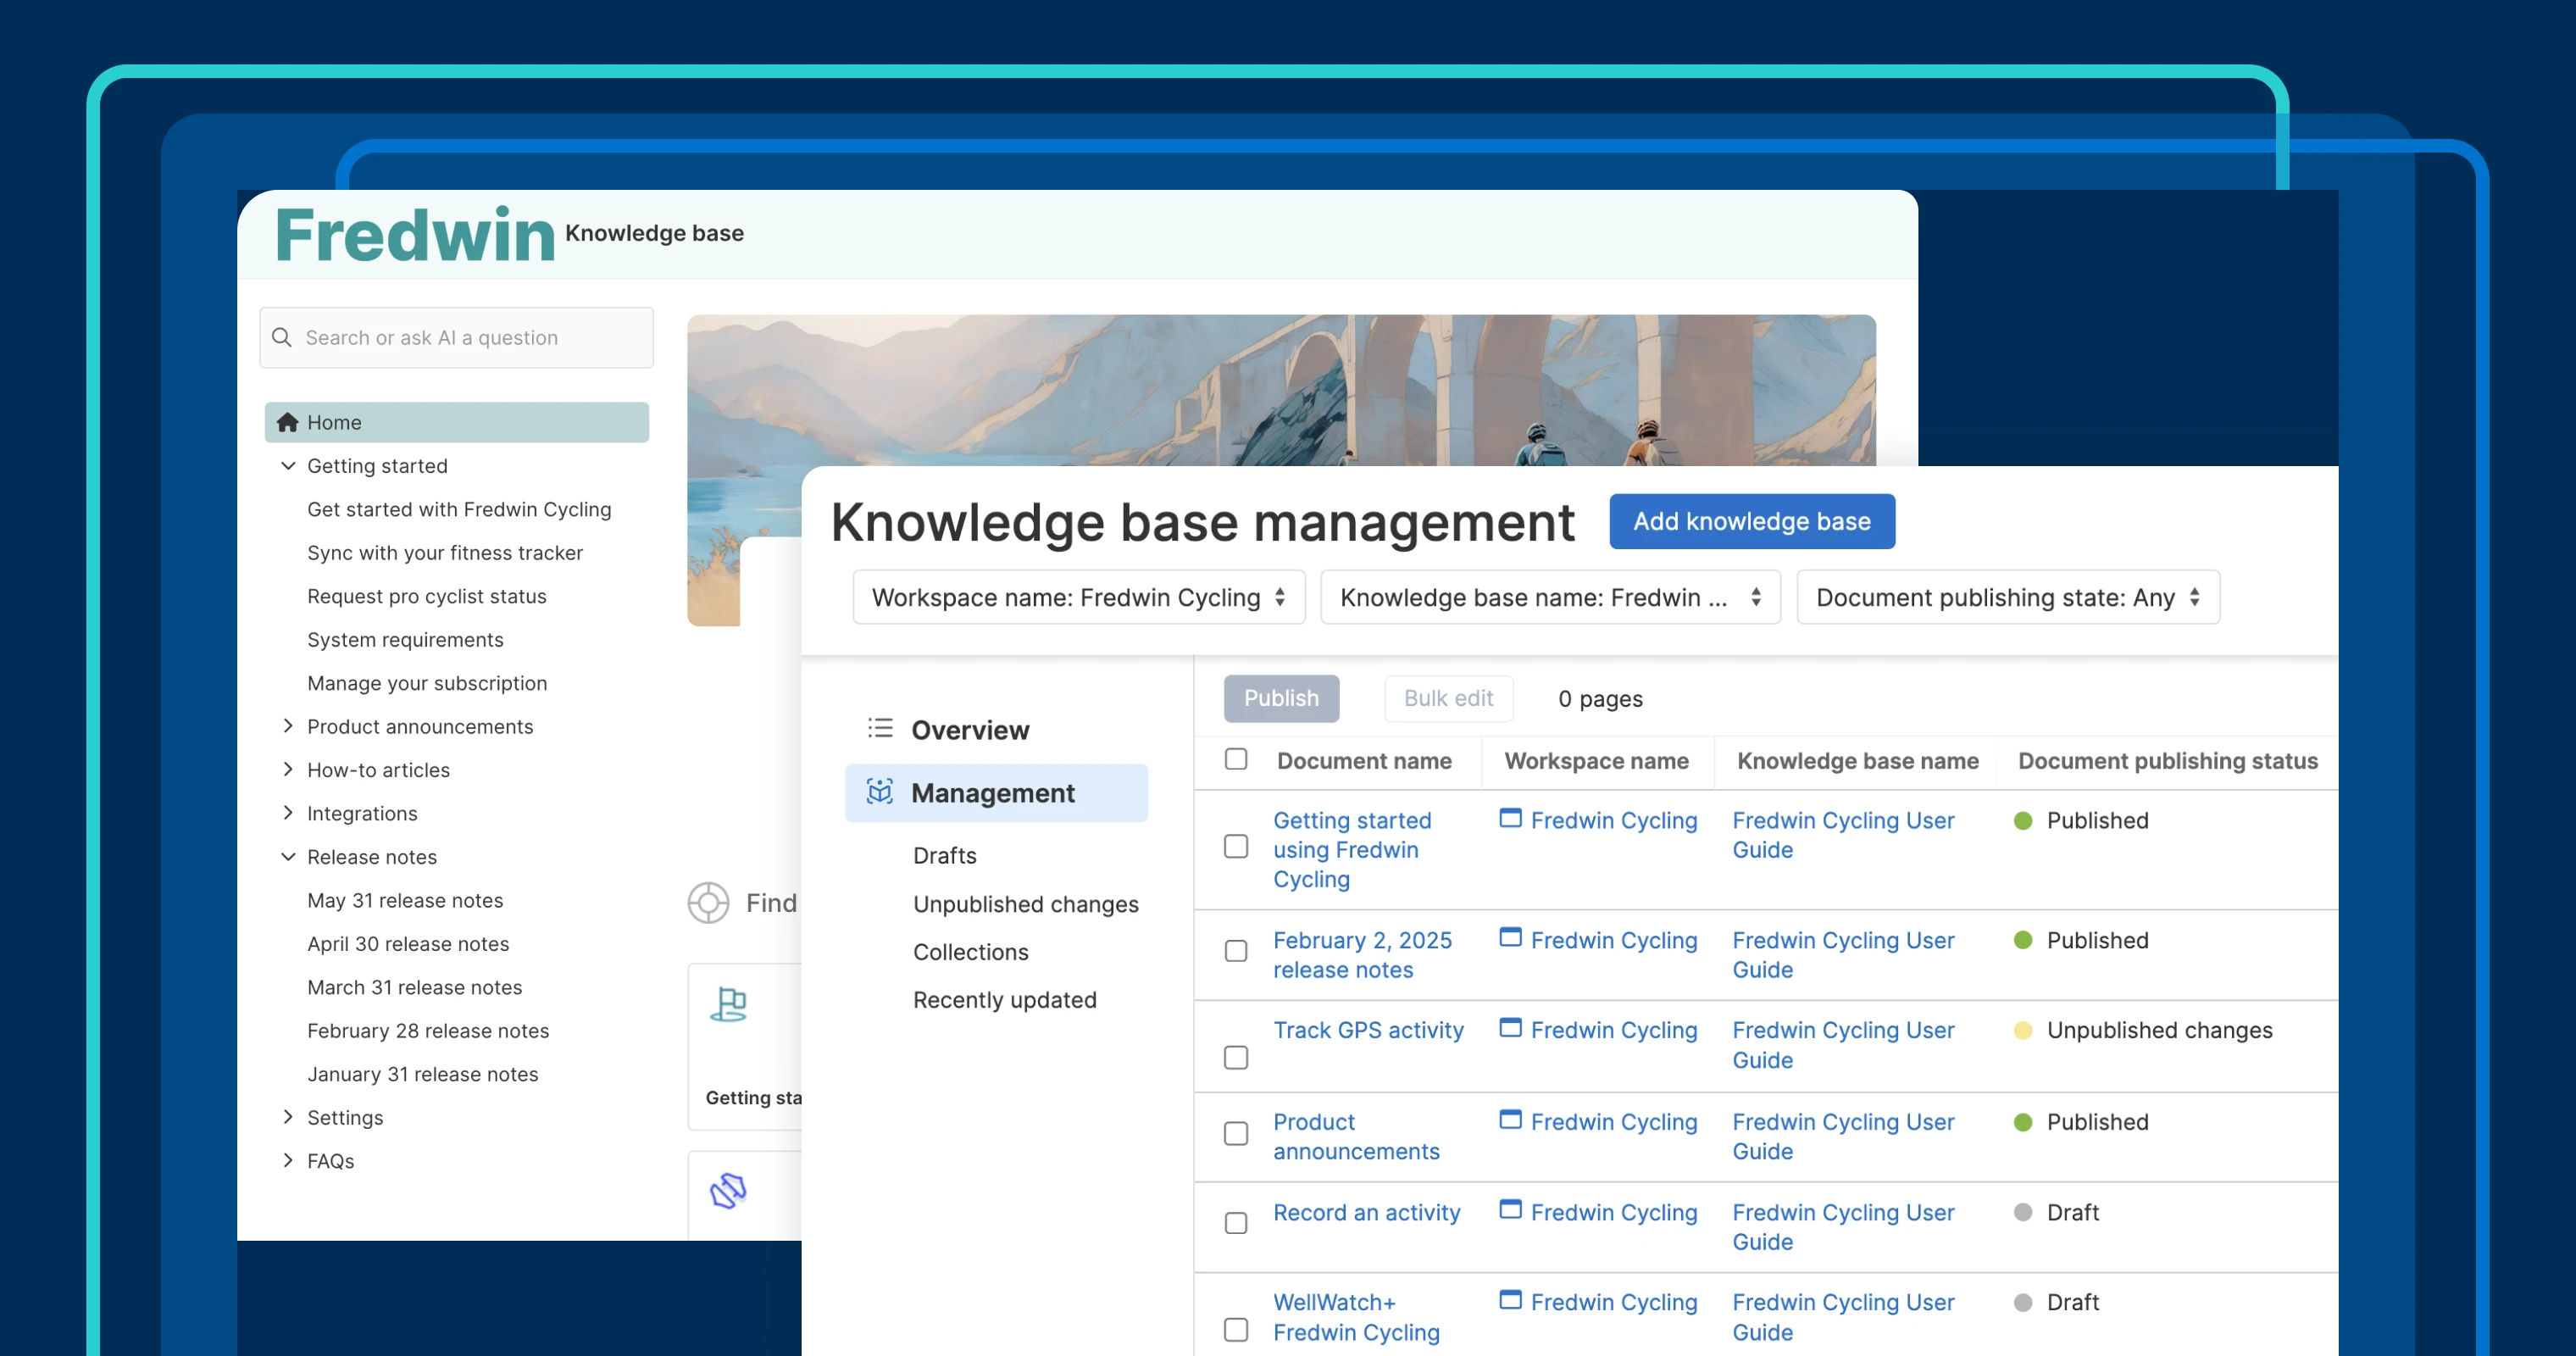This screenshot has width=2576, height=1356.
Task: Click the search magnifier icon
Action: coord(282,337)
